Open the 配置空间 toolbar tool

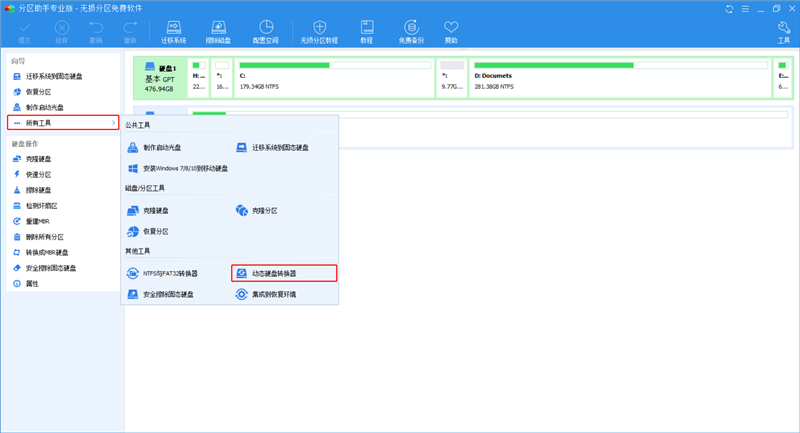[266, 32]
